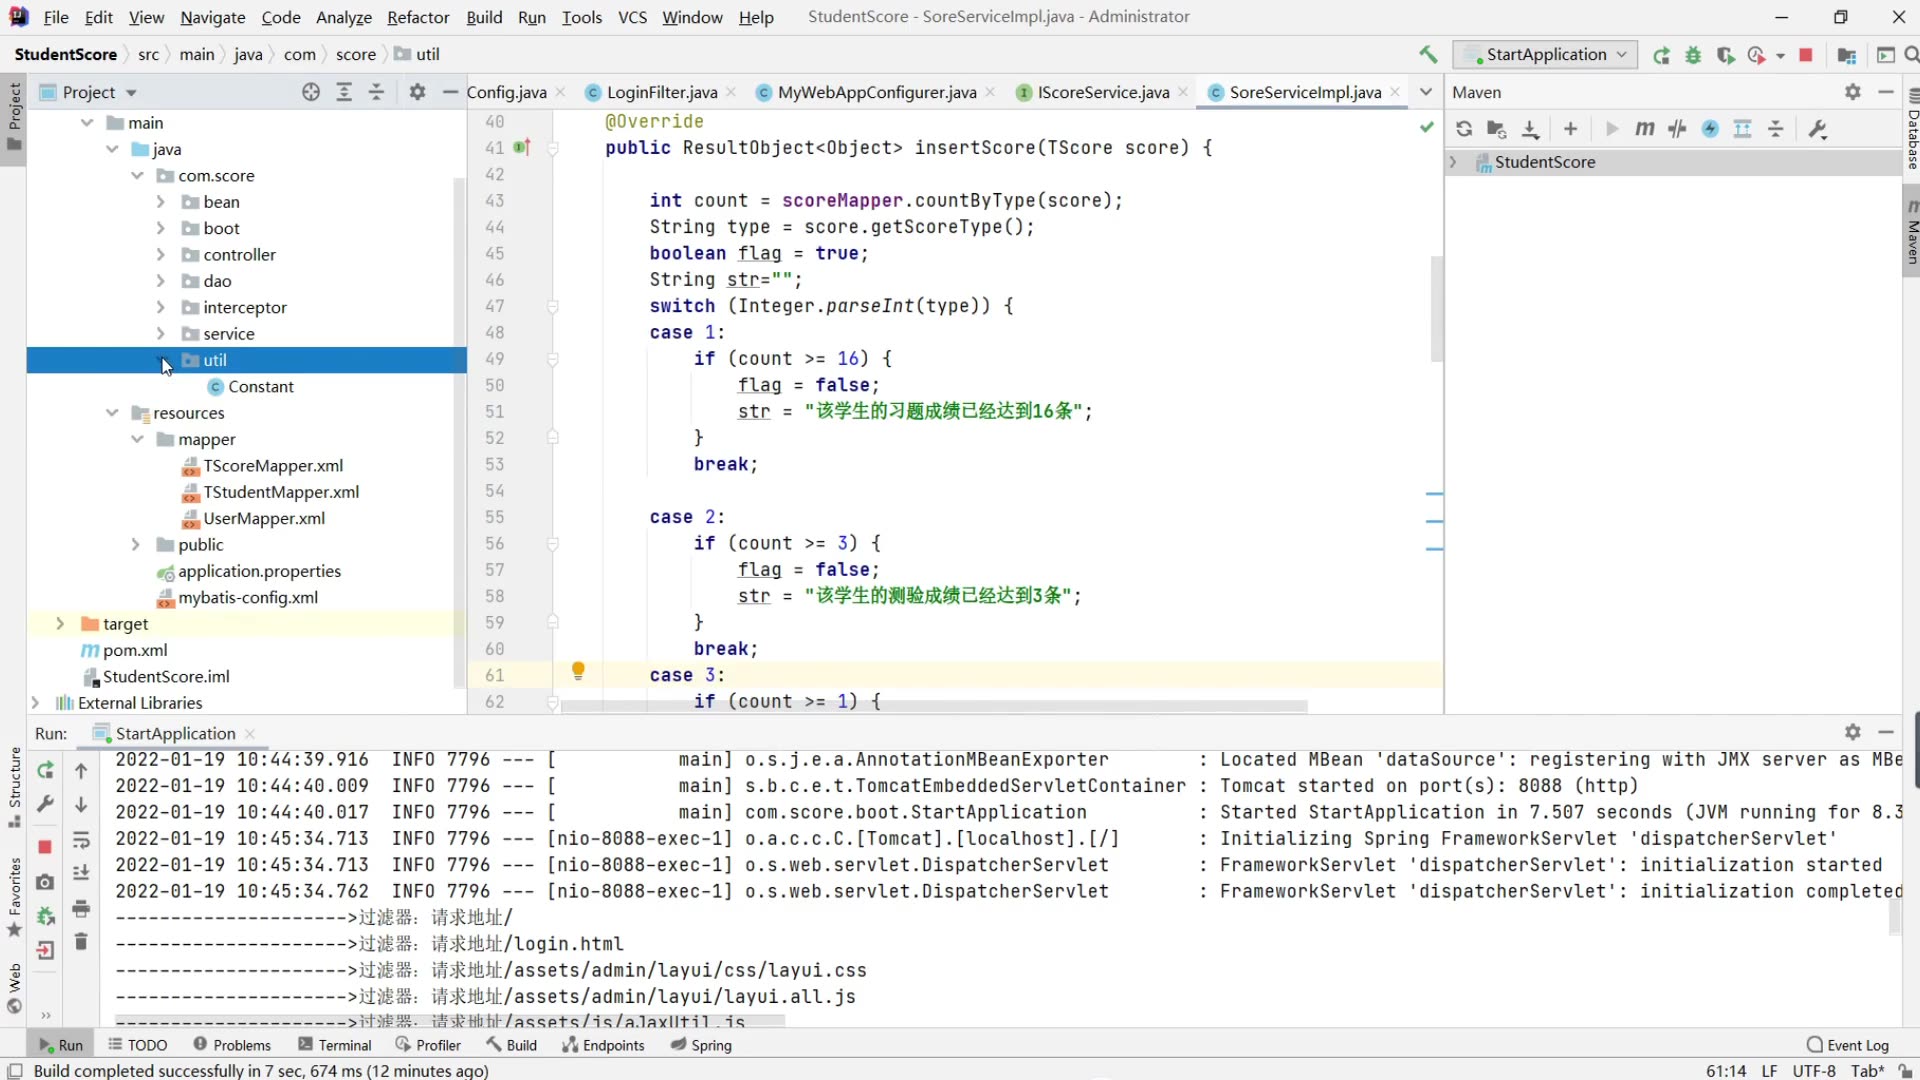The height and width of the screenshot is (1080, 1920).
Task: Open the Terminal tool window
Action: (335, 1045)
